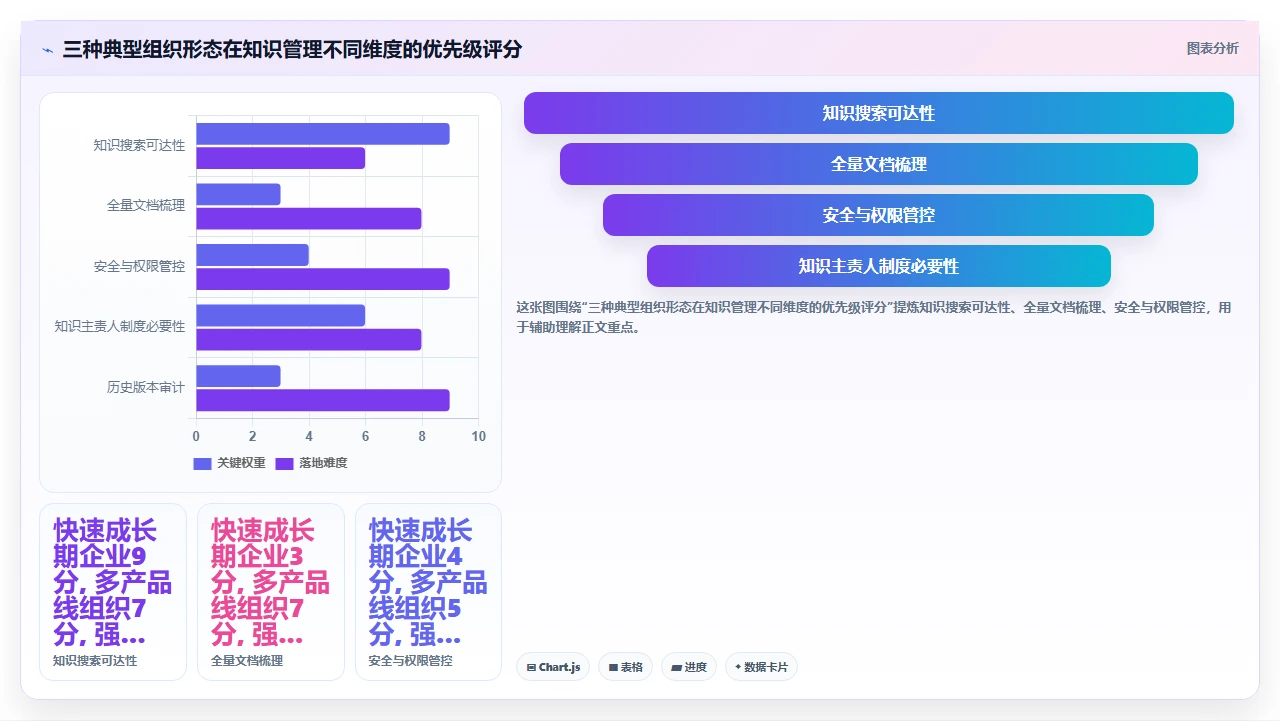This screenshot has height=721, width=1280.
Task: Click the 进度 tag chip
Action: point(688,667)
